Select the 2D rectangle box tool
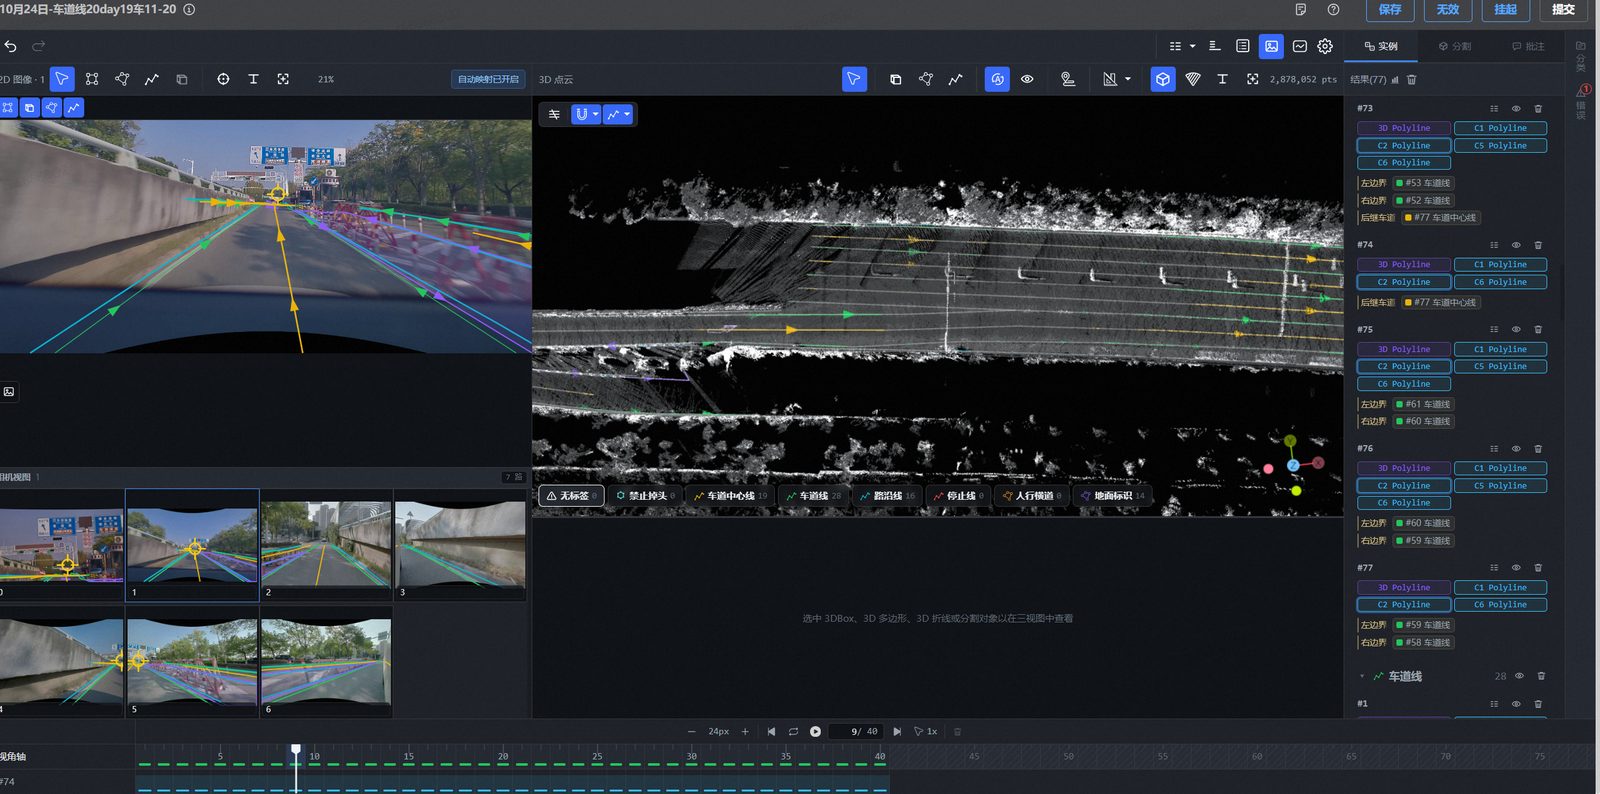This screenshot has width=1600, height=794. (x=92, y=79)
